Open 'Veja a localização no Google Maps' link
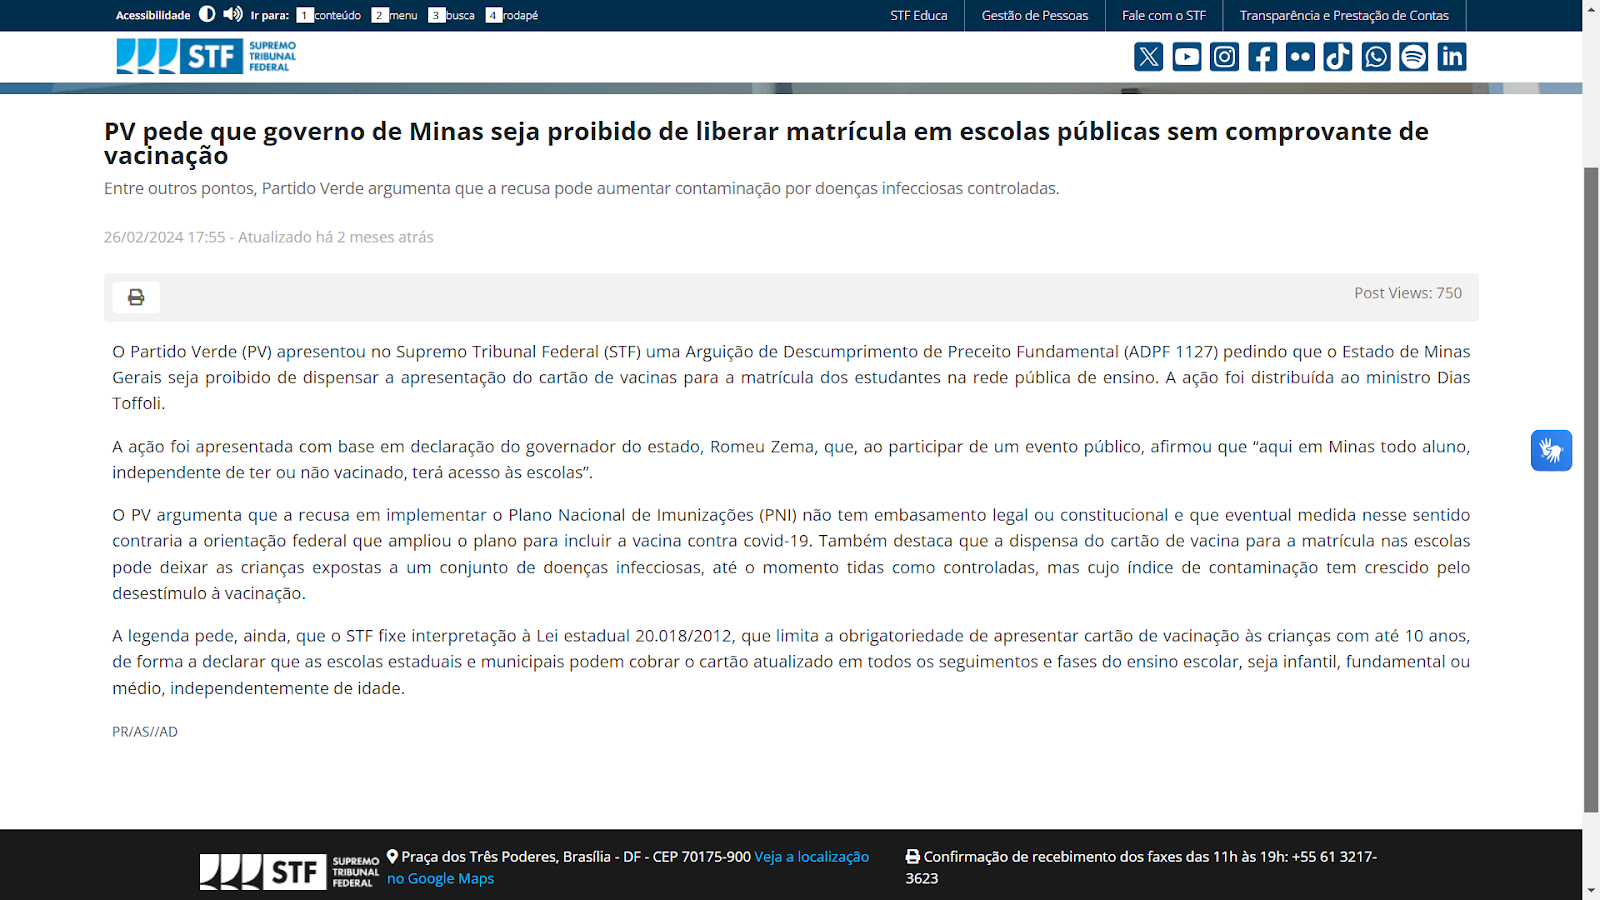This screenshot has width=1600, height=900. tap(628, 867)
